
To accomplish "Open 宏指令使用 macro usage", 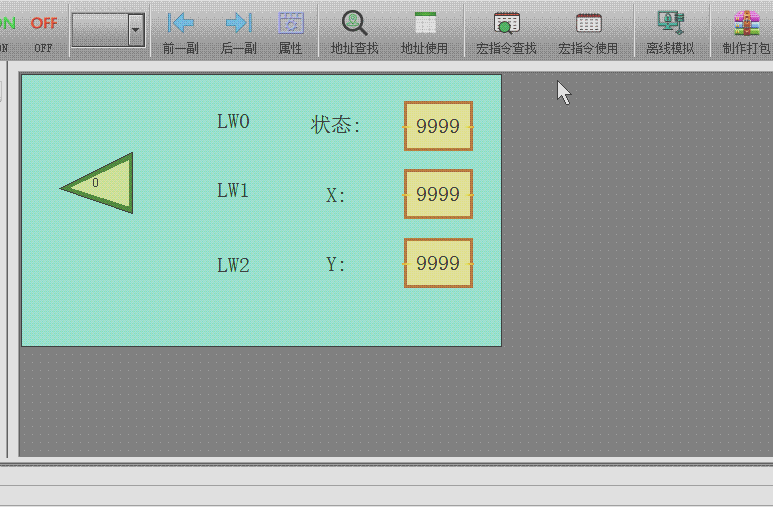I will pyautogui.click(x=588, y=24).
